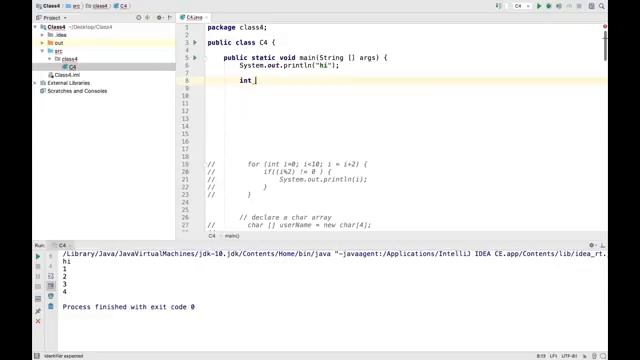Image resolution: width=640 pixels, height=360 pixels.
Task: Collapse the class4 package
Action: coord(50,59)
